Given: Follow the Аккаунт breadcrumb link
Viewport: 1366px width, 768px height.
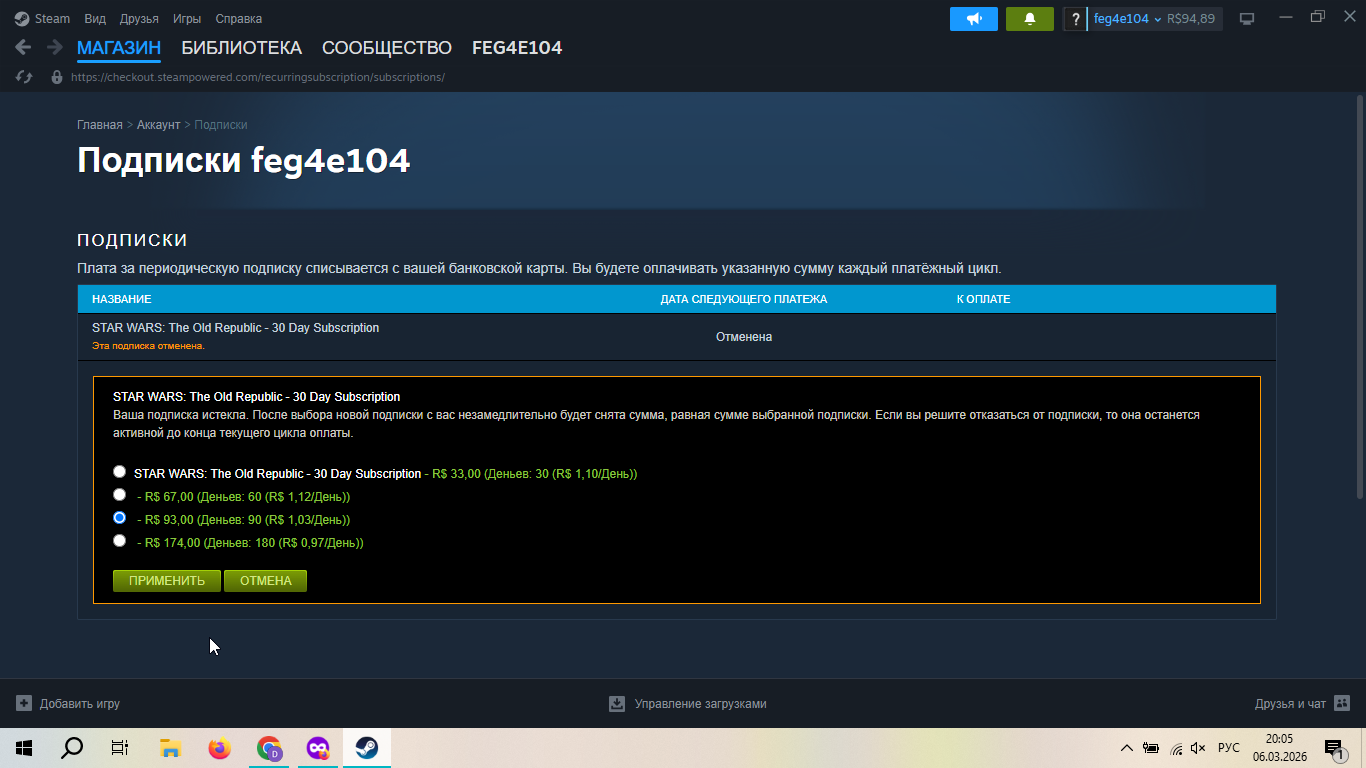Looking at the screenshot, I should click(158, 125).
